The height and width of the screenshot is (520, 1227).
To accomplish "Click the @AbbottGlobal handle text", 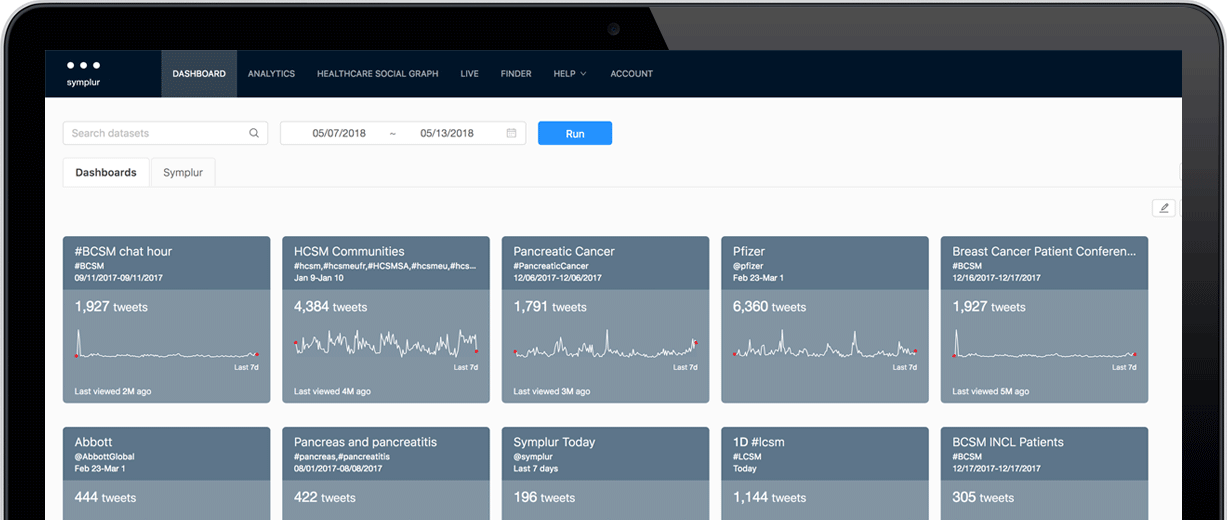I will [x=104, y=457].
